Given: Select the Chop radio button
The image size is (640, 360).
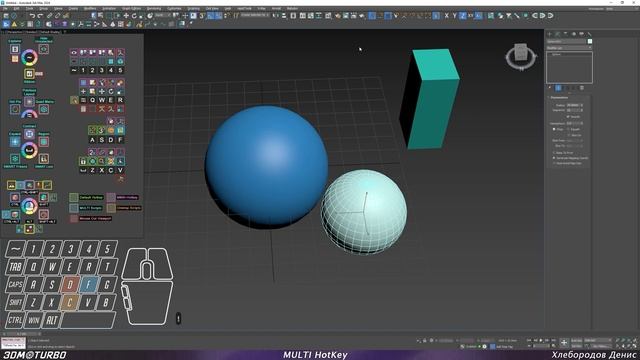Looking at the screenshot, I should [554, 129].
